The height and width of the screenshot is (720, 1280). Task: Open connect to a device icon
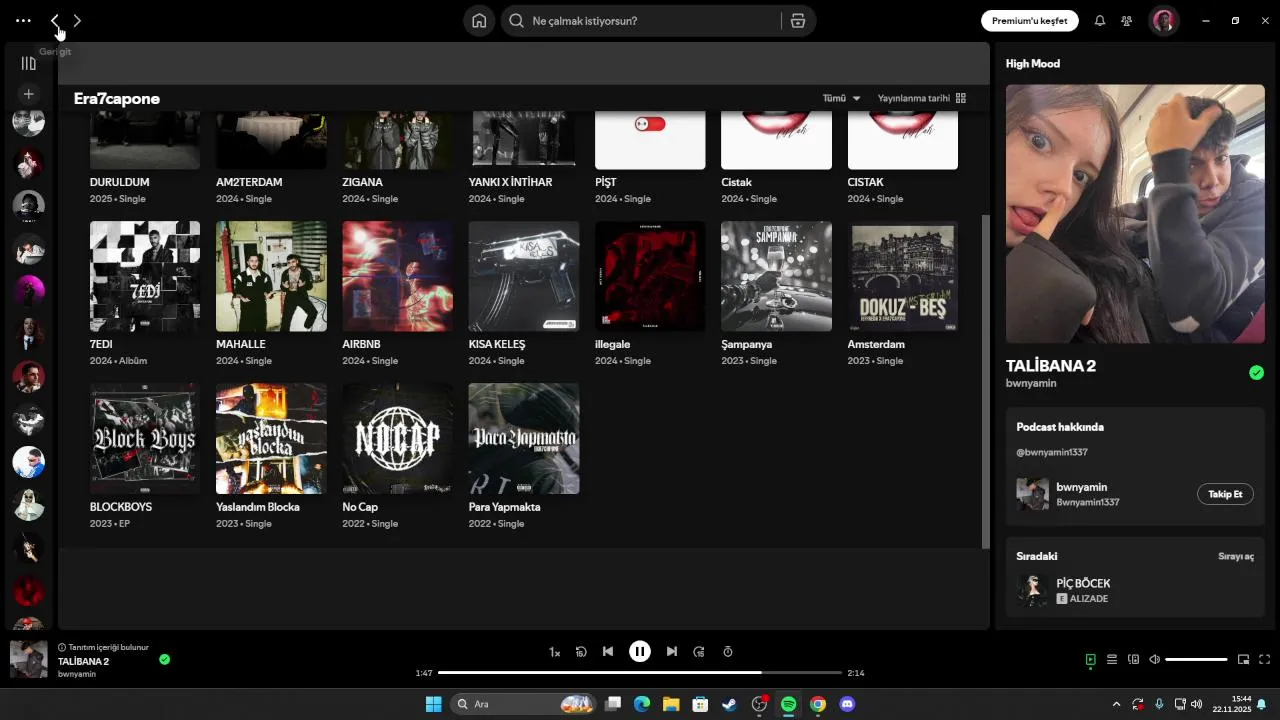pyautogui.click(x=1134, y=660)
